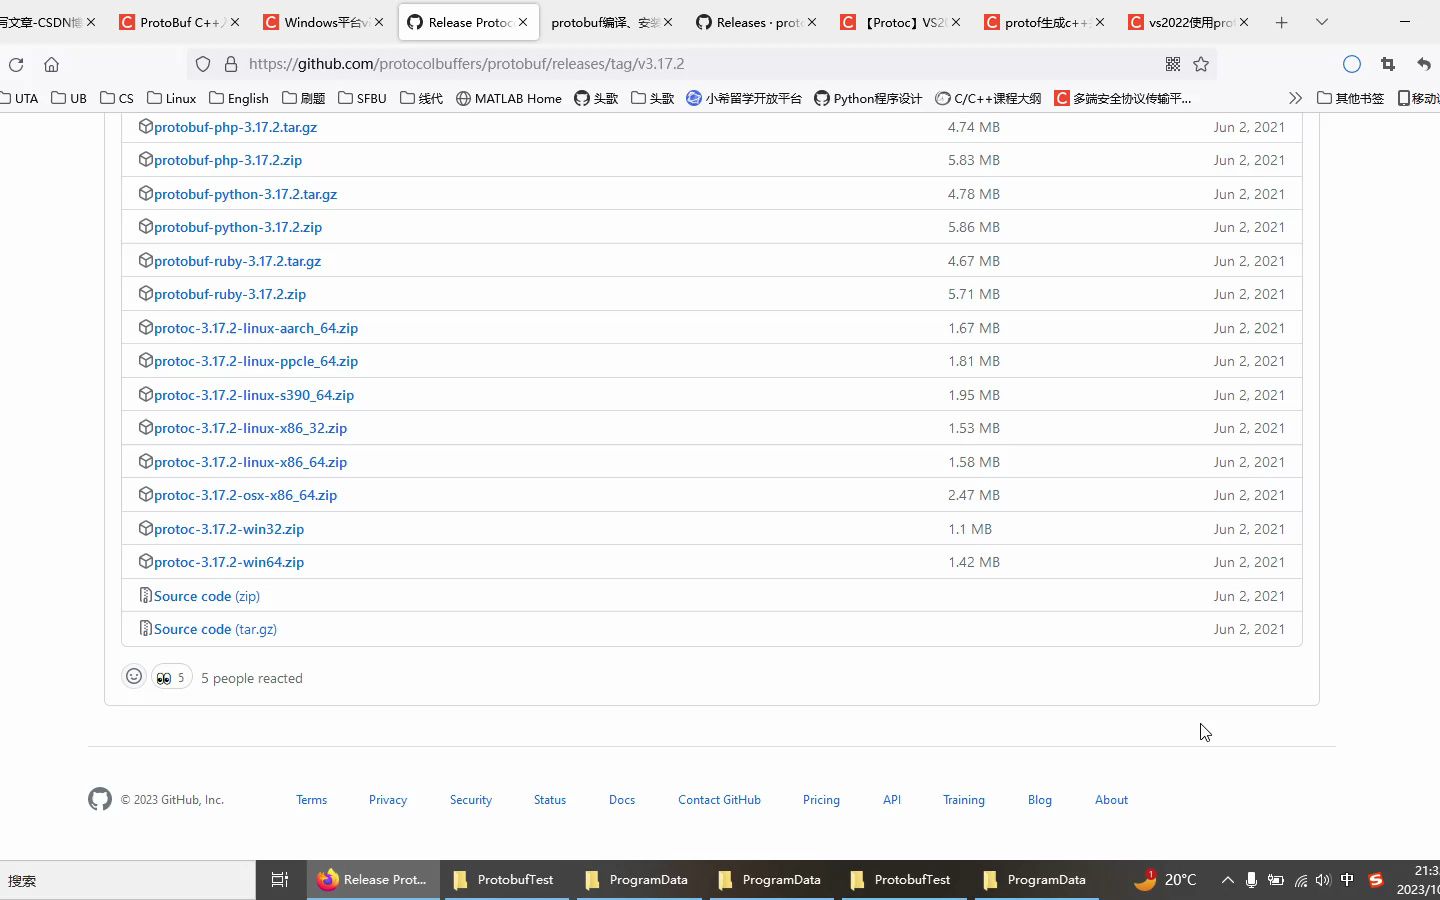Switch to the ProtoBuf C++ CSDN tab

coord(180,22)
